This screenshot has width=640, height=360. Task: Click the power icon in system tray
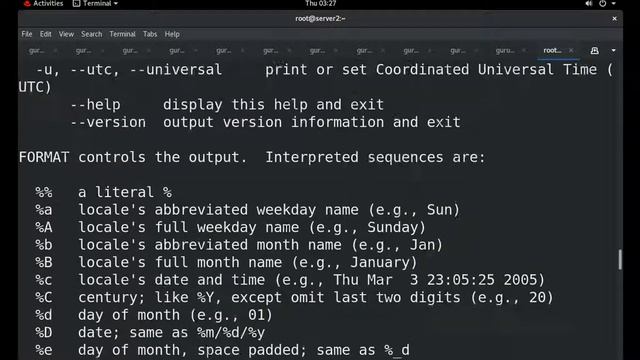point(602,4)
